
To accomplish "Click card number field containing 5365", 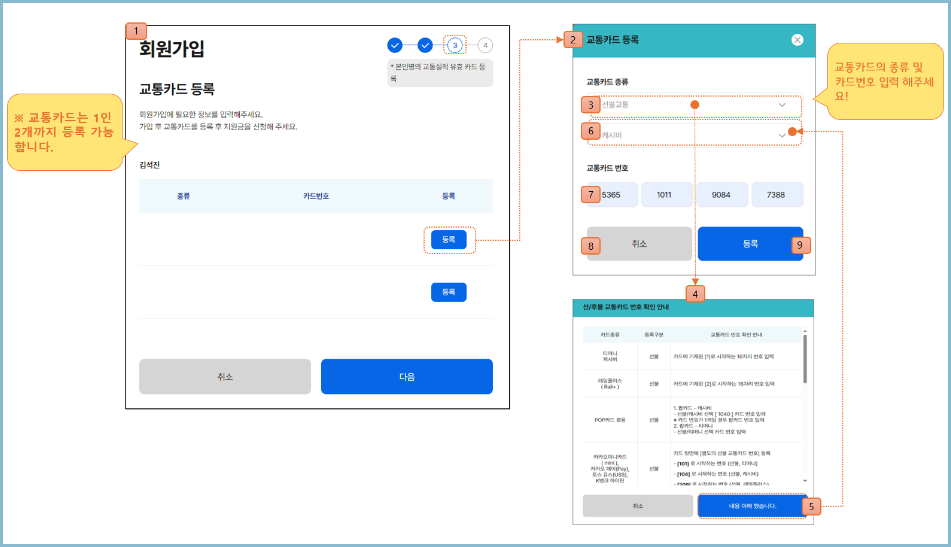I will pos(612,195).
